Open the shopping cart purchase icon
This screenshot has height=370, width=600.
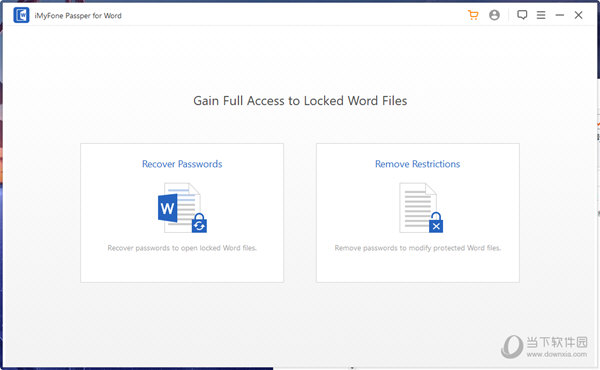[x=473, y=15]
